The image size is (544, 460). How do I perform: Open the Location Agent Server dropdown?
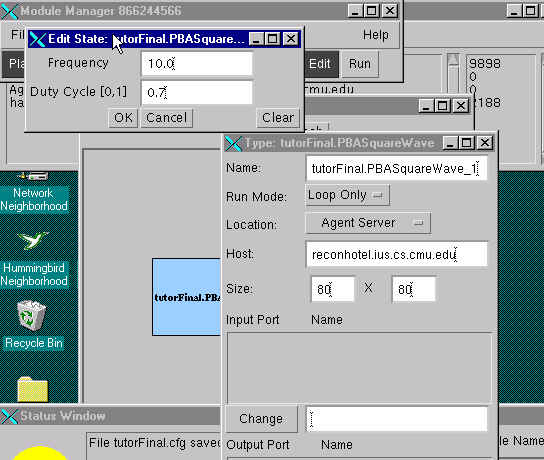click(368, 223)
